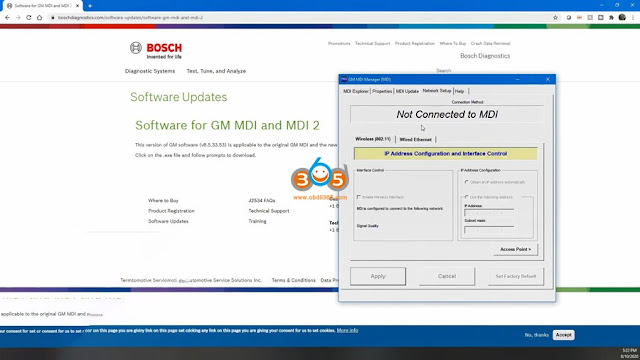Click Set Factory Default button

pos(516,276)
